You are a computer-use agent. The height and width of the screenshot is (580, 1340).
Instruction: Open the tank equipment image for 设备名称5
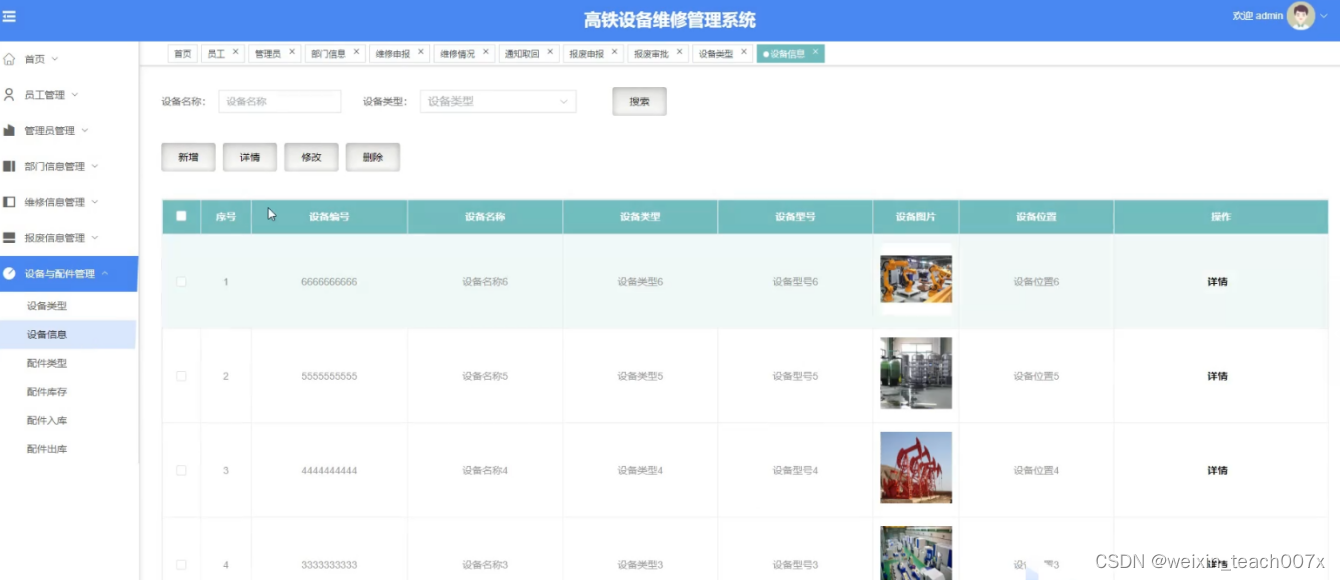pos(916,373)
